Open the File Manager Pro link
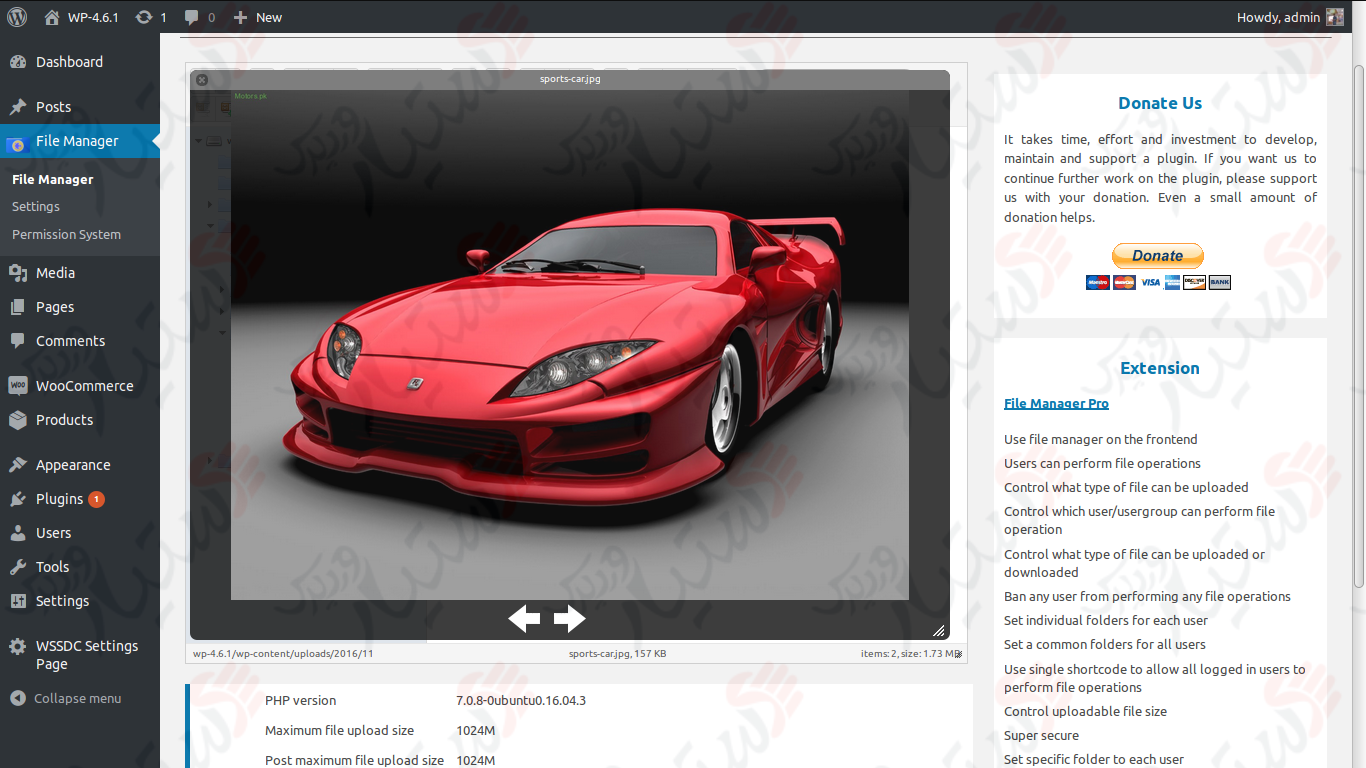 coord(1056,404)
